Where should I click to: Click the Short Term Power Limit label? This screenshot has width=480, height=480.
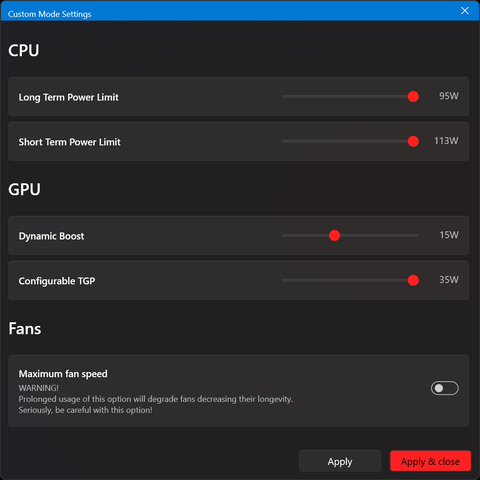point(69,142)
